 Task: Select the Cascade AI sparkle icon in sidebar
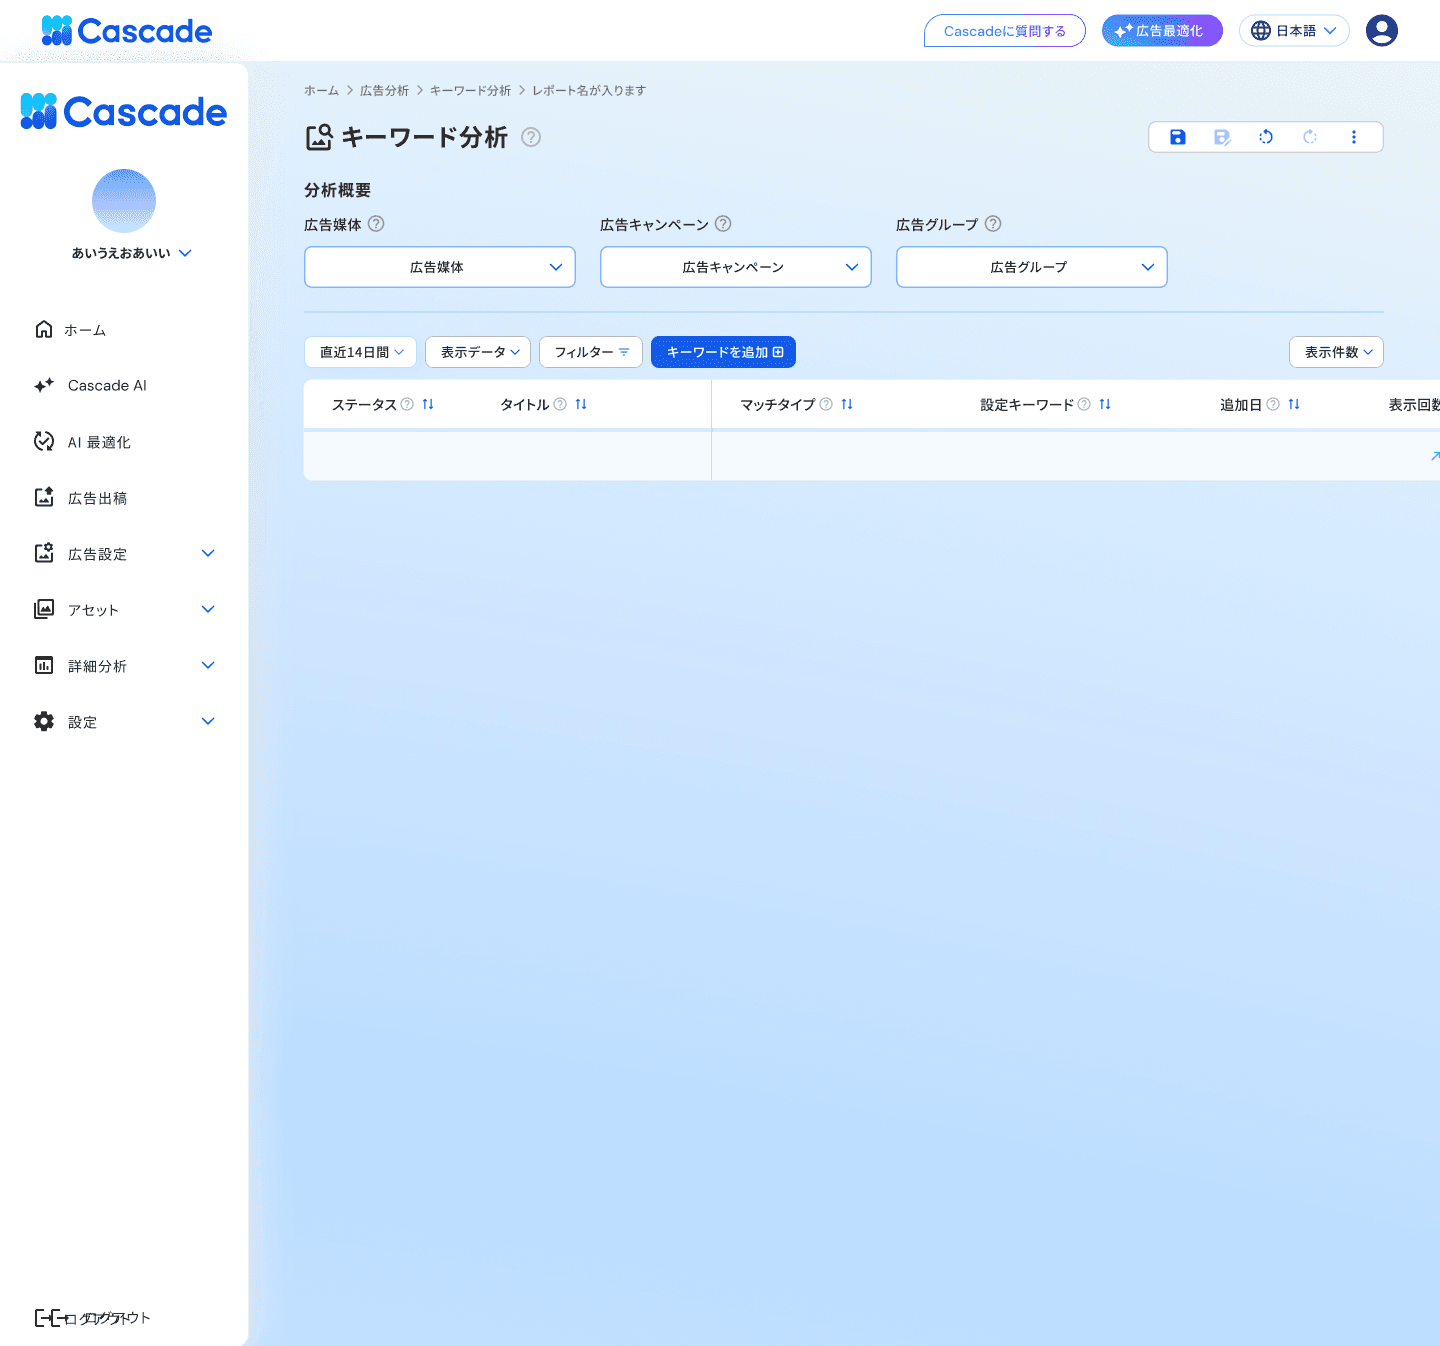click(44, 385)
